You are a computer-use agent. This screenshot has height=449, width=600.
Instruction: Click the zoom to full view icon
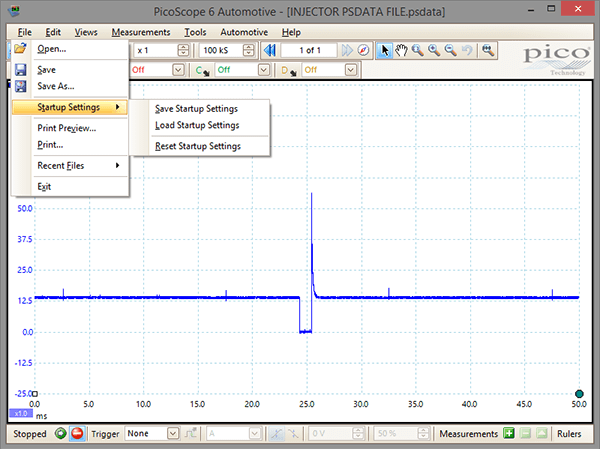[x=488, y=50]
